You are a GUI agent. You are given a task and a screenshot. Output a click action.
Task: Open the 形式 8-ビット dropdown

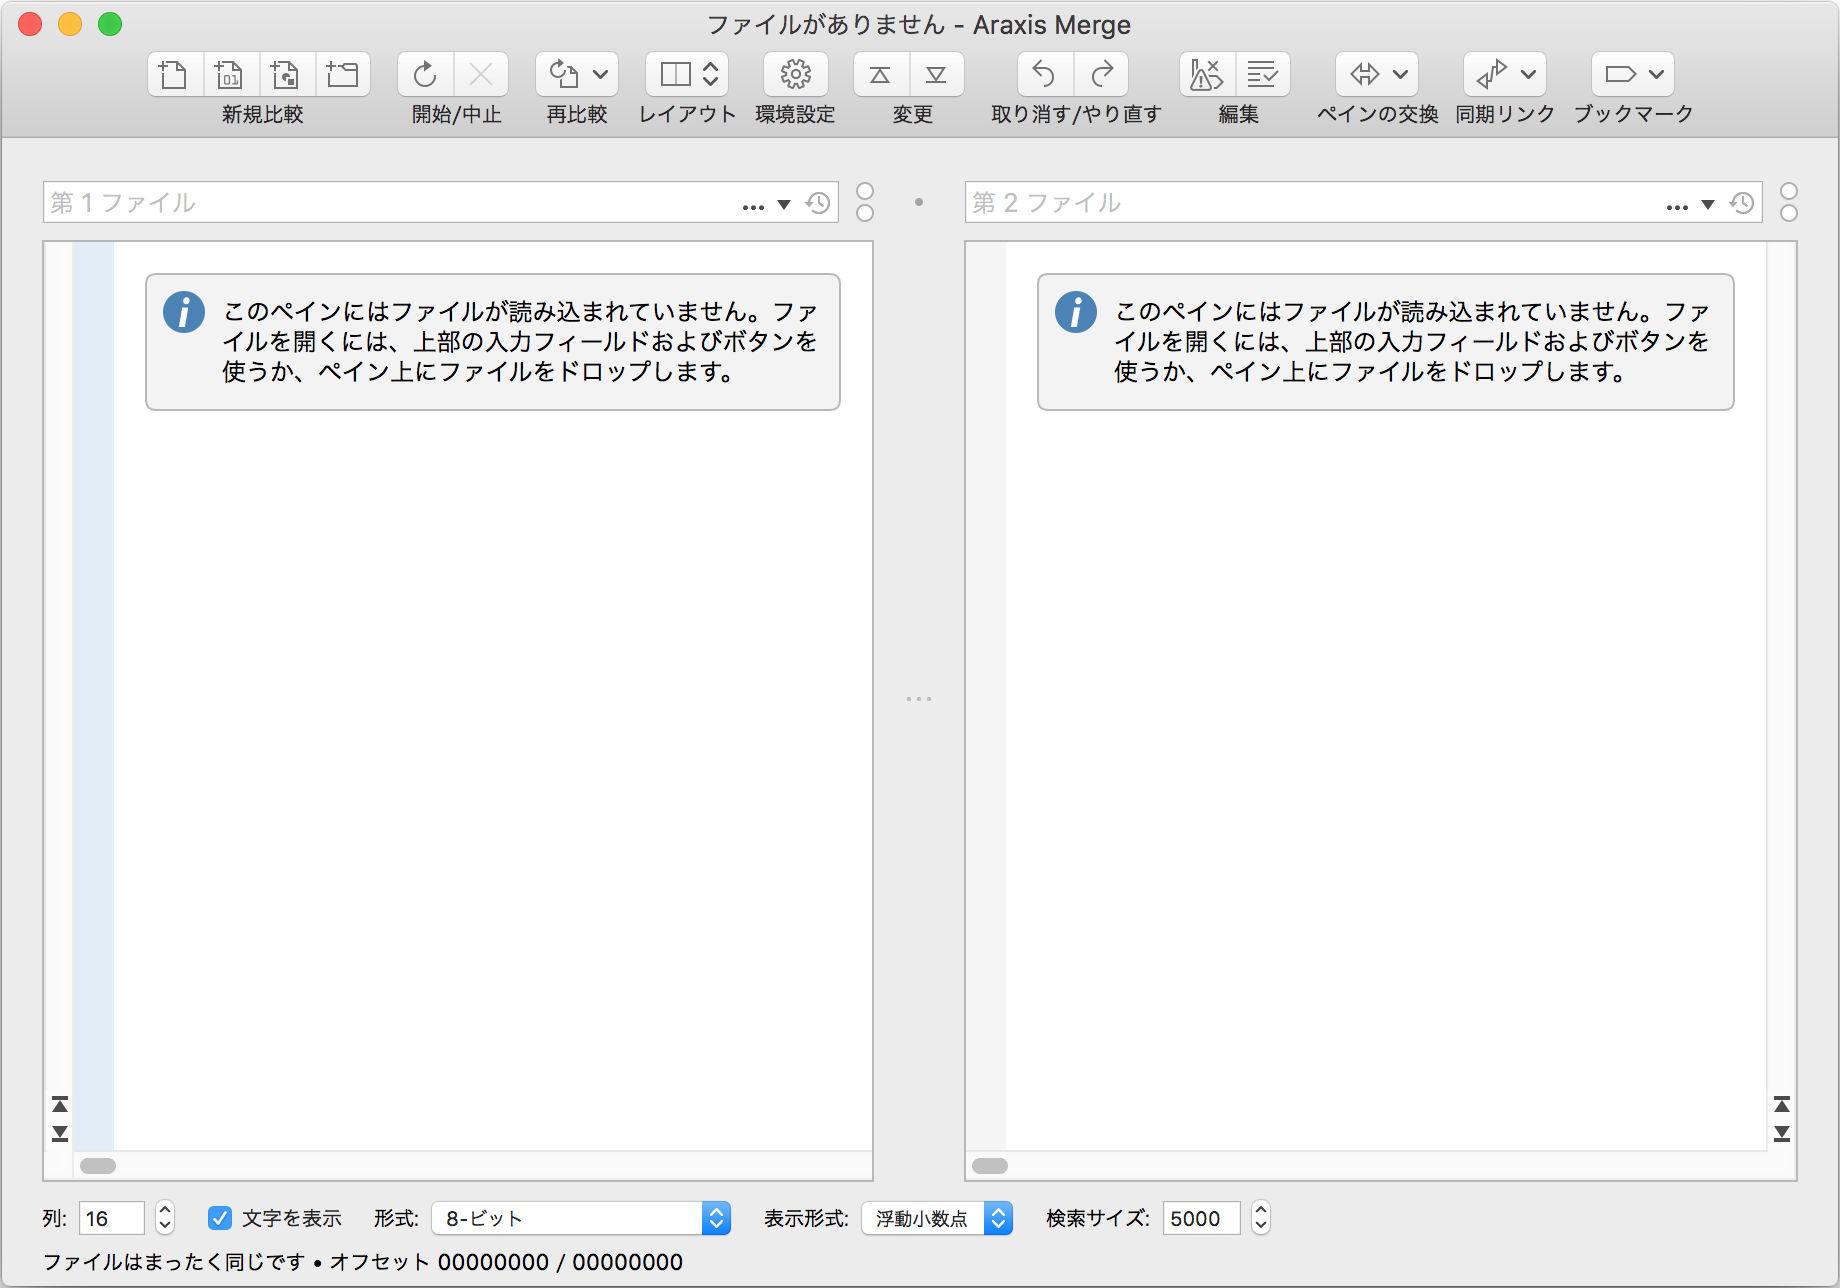(580, 1218)
